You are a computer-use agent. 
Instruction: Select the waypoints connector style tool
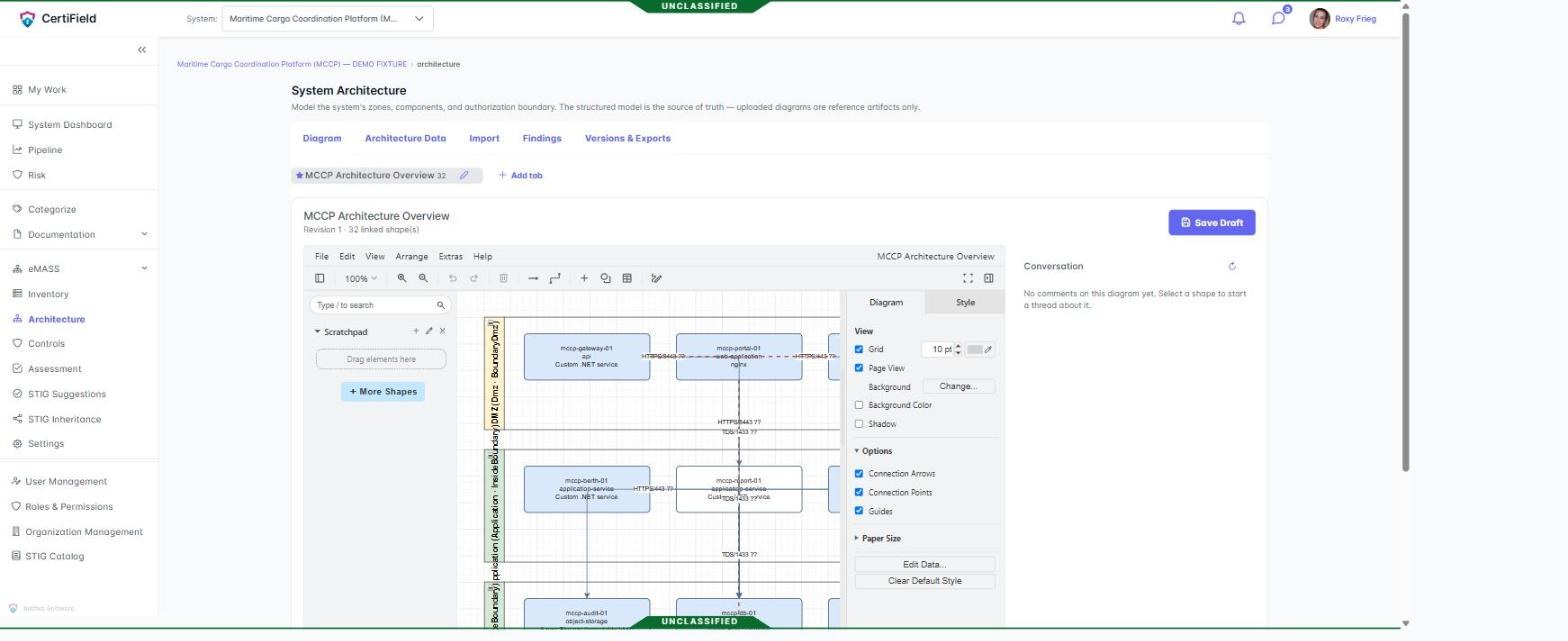(x=555, y=278)
